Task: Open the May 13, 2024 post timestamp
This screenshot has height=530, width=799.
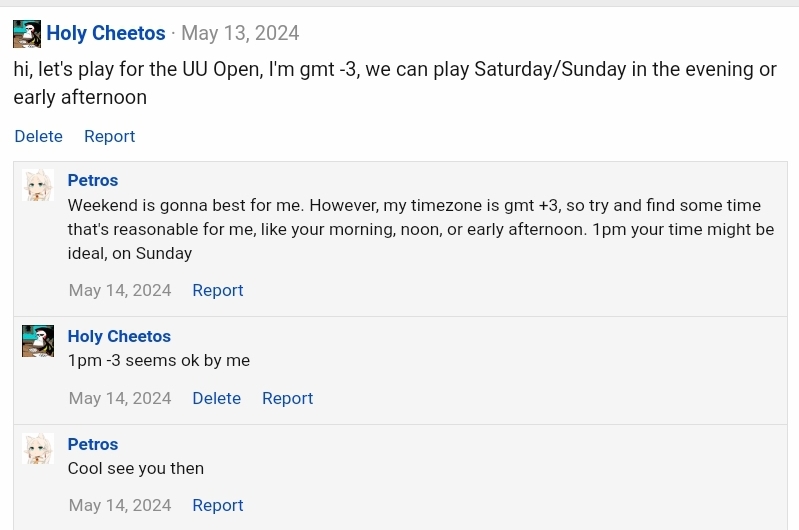Action: pos(240,33)
